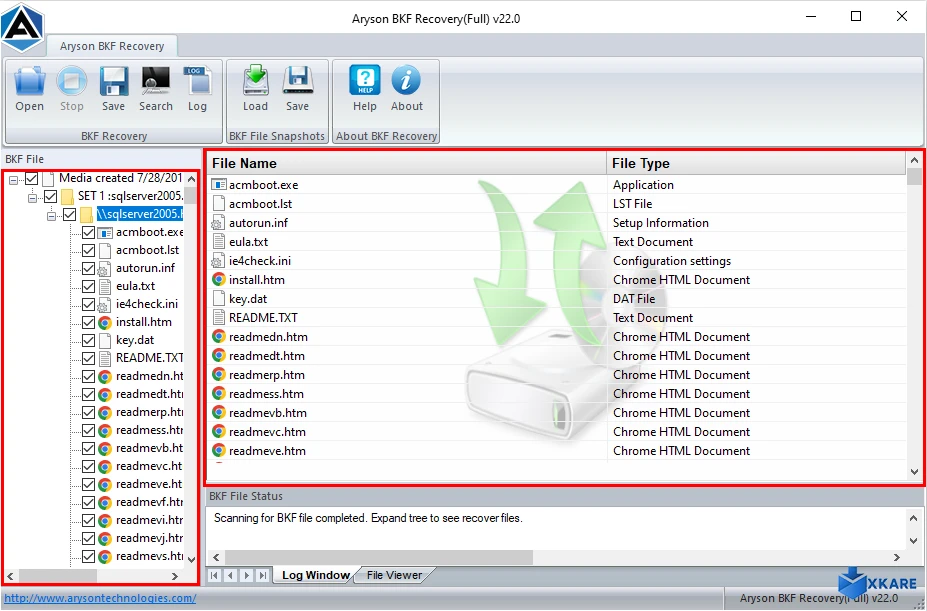Open the Log icon in toolbar
The image size is (927, 611).
[197, 89]
